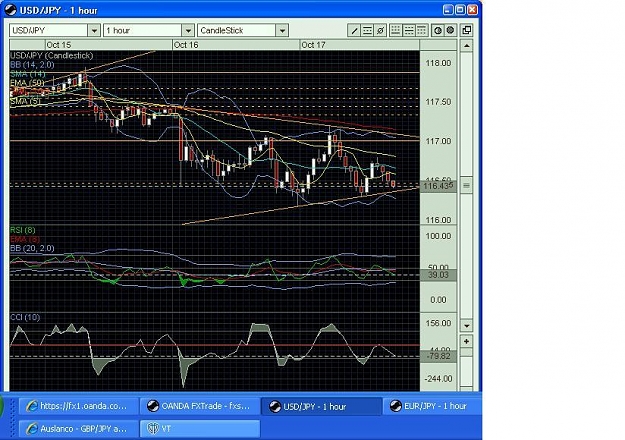
Task: Click the 118.00 price axis label
Action: tap(438, 63)
